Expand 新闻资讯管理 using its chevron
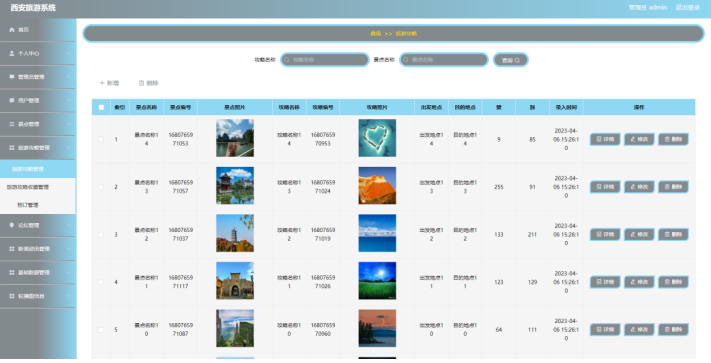The width and height of the screenshot is (711, 363). [68, 249]
